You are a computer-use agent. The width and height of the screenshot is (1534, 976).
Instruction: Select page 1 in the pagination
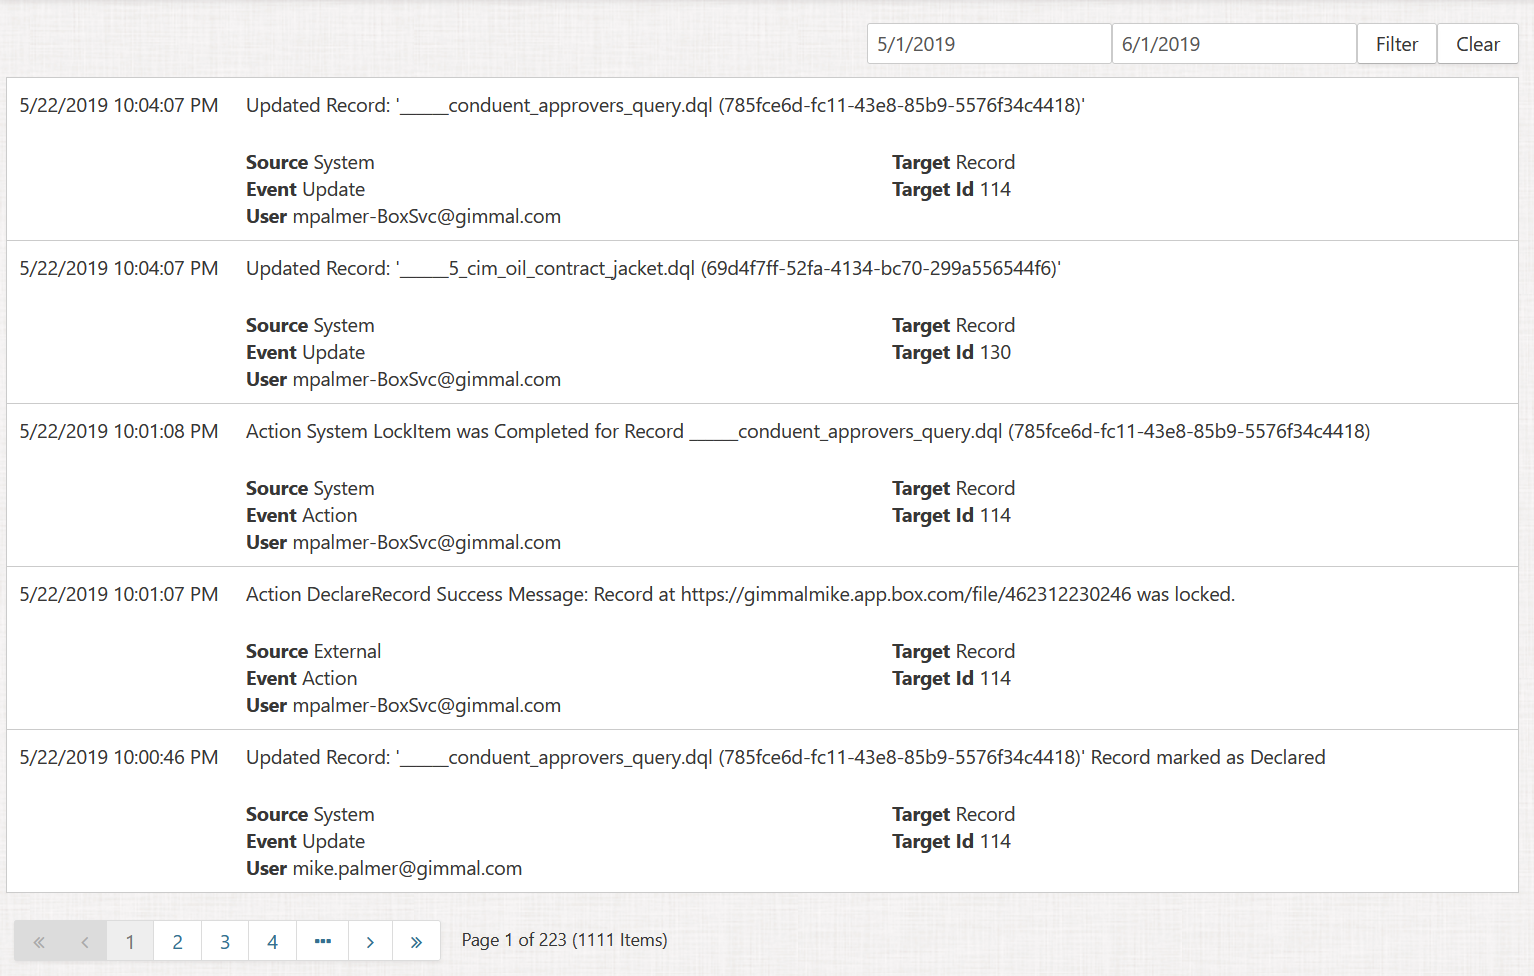(130, 941)
